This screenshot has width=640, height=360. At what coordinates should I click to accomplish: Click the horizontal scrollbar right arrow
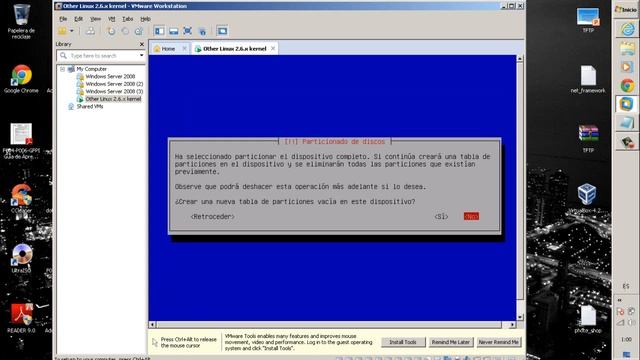[x=512, y=325]
